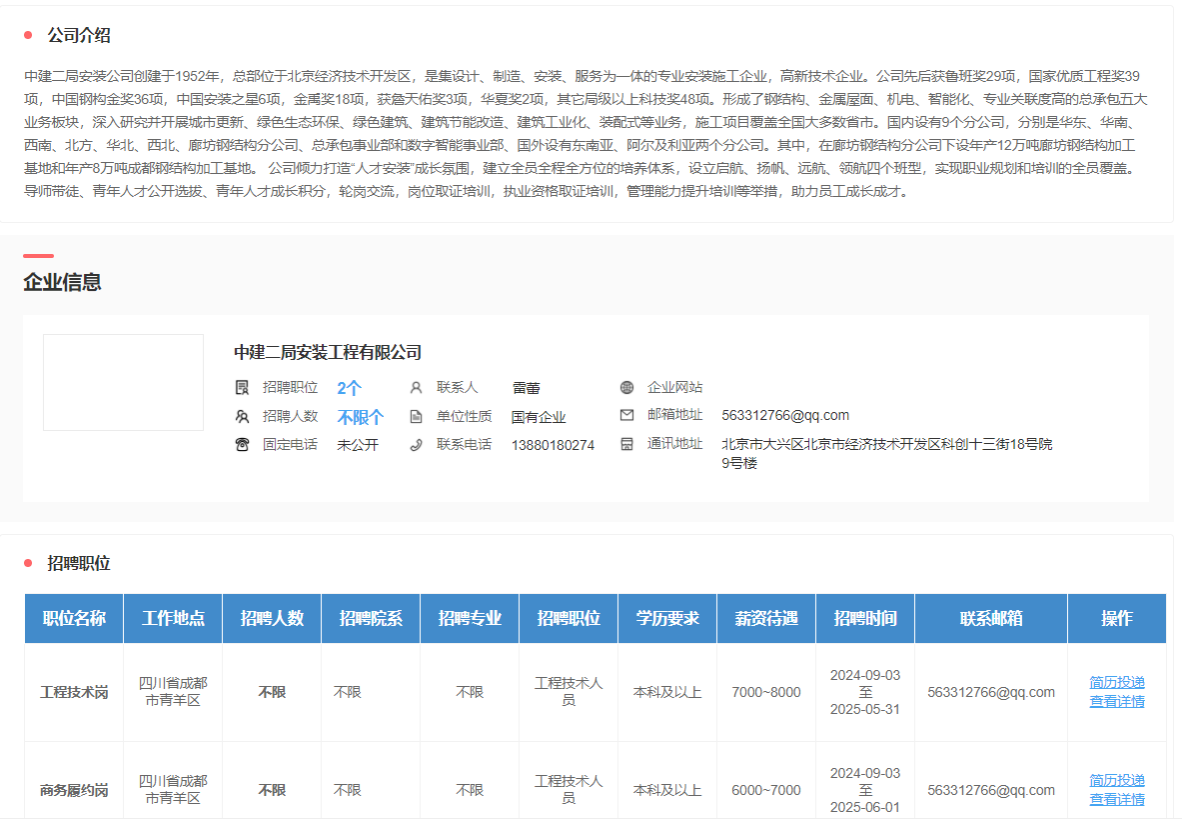Open 查看详情 for 商务履约岗
The width and height of the screenshot is (1182, 826).
coord(1116,800)
